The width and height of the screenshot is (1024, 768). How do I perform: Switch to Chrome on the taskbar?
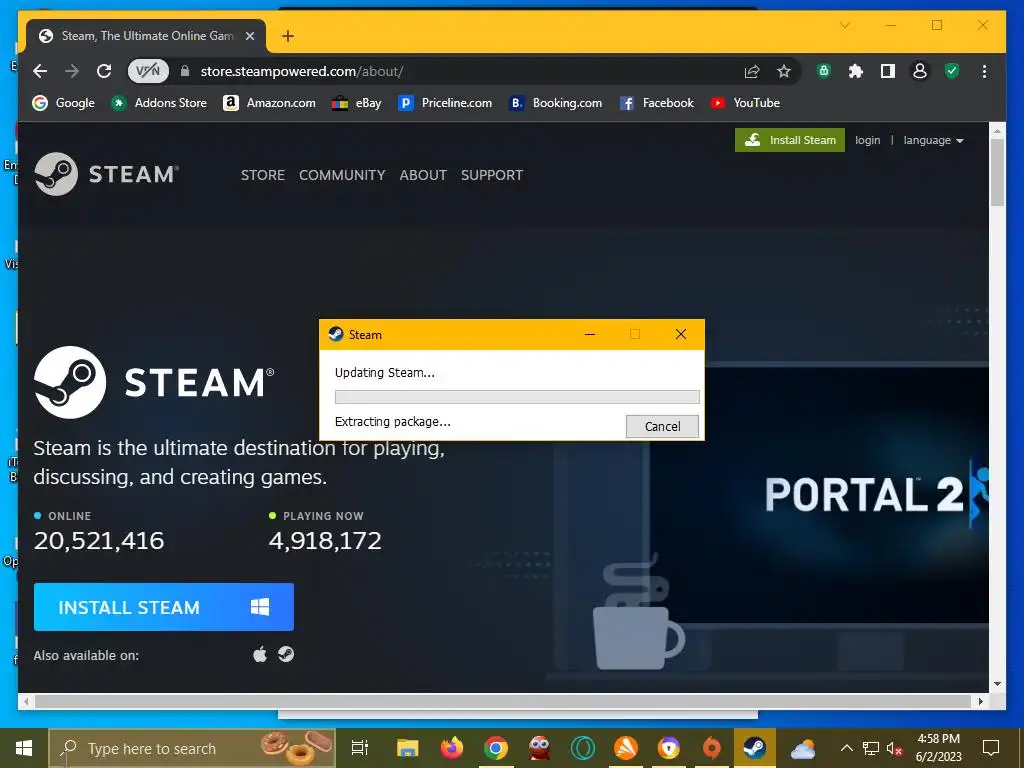(x=496, y=748)
